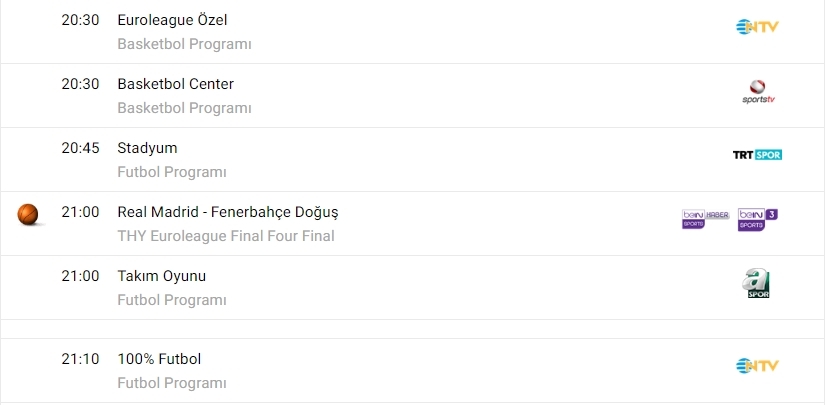Select the TRT Spor channel logo

pos(757,155)
